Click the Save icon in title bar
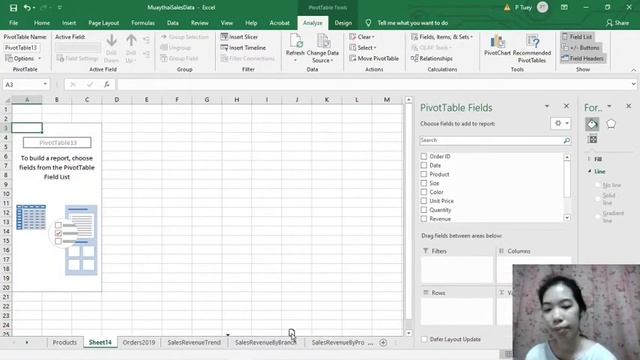The image size is (640, 360). 13,7
